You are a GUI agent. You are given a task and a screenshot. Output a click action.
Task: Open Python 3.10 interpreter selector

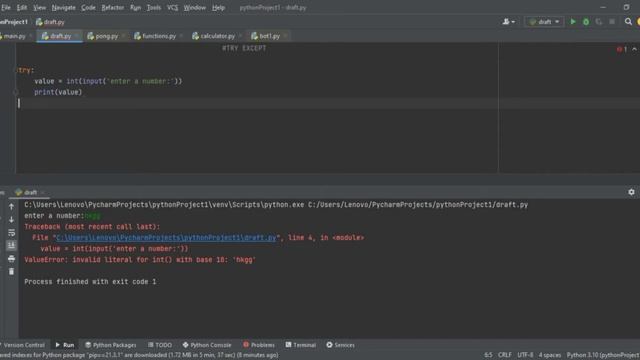pyautogui.click(x=603, y=355)
